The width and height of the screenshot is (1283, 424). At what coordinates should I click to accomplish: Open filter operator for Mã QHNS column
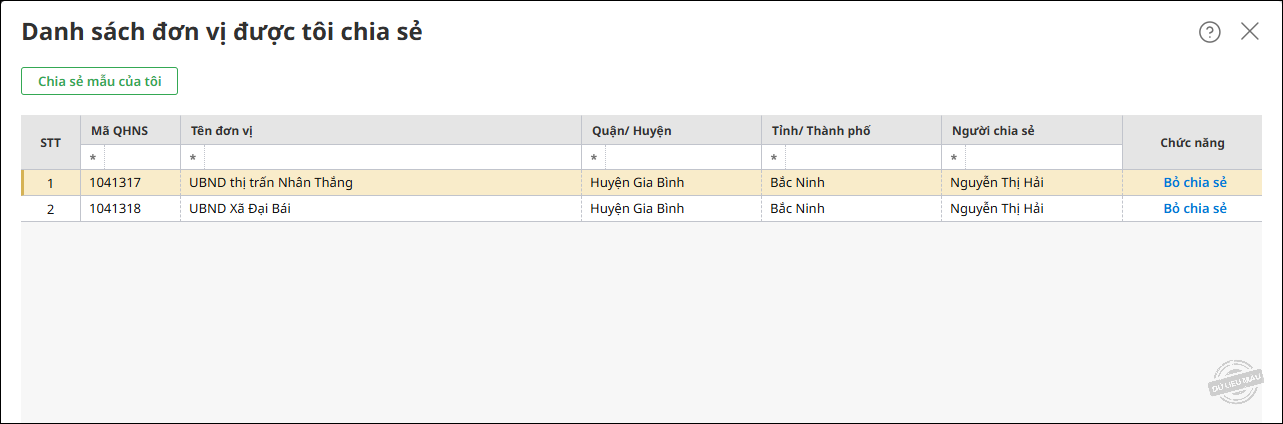93,158
